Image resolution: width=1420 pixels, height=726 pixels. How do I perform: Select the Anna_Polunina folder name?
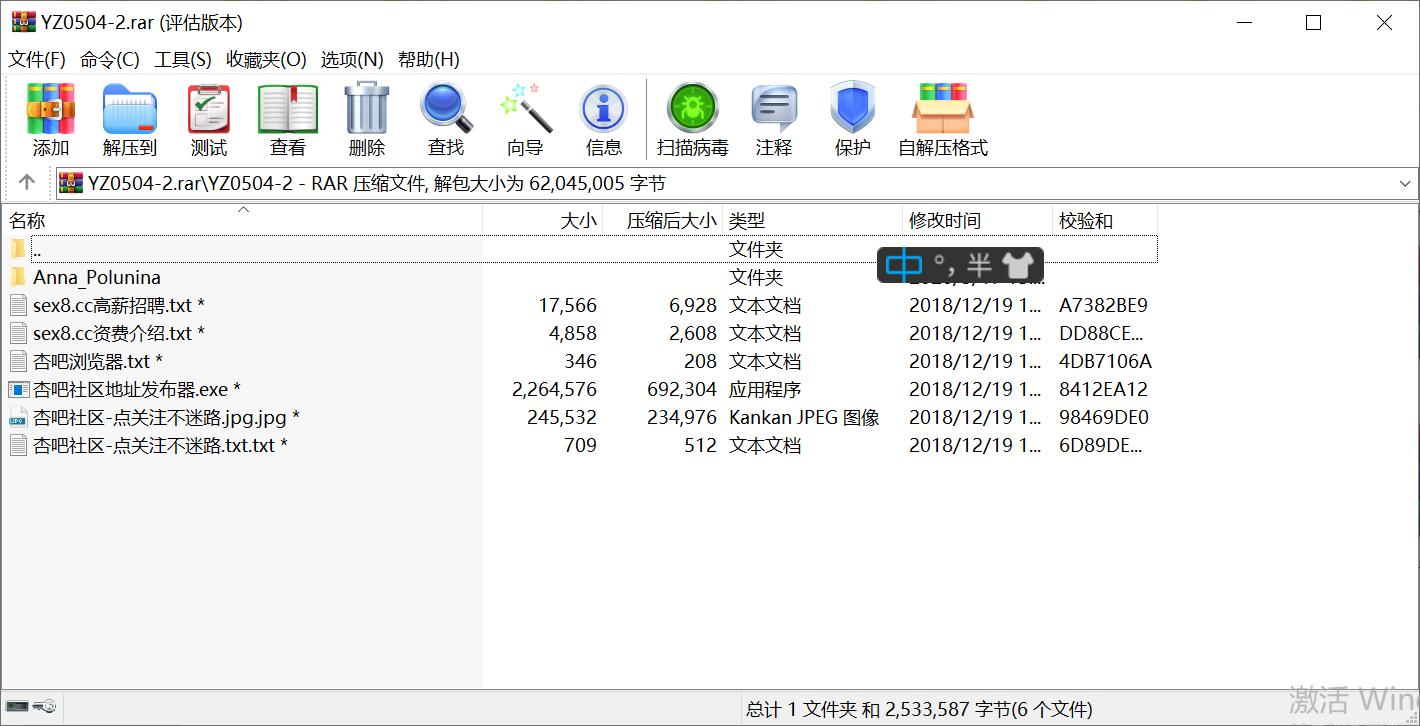tap(97, 277)
